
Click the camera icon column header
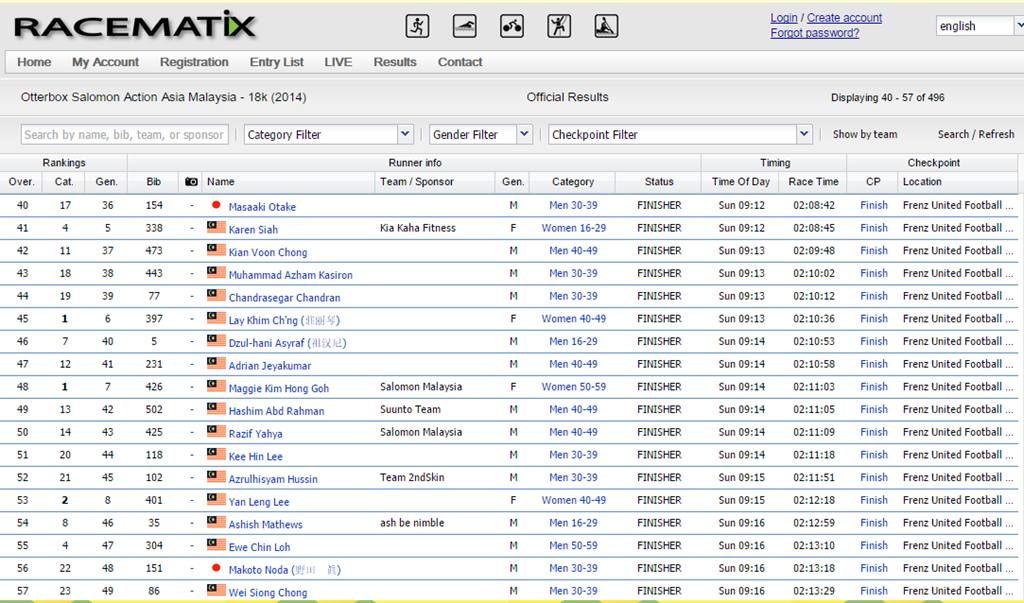(x=191, y=182)
